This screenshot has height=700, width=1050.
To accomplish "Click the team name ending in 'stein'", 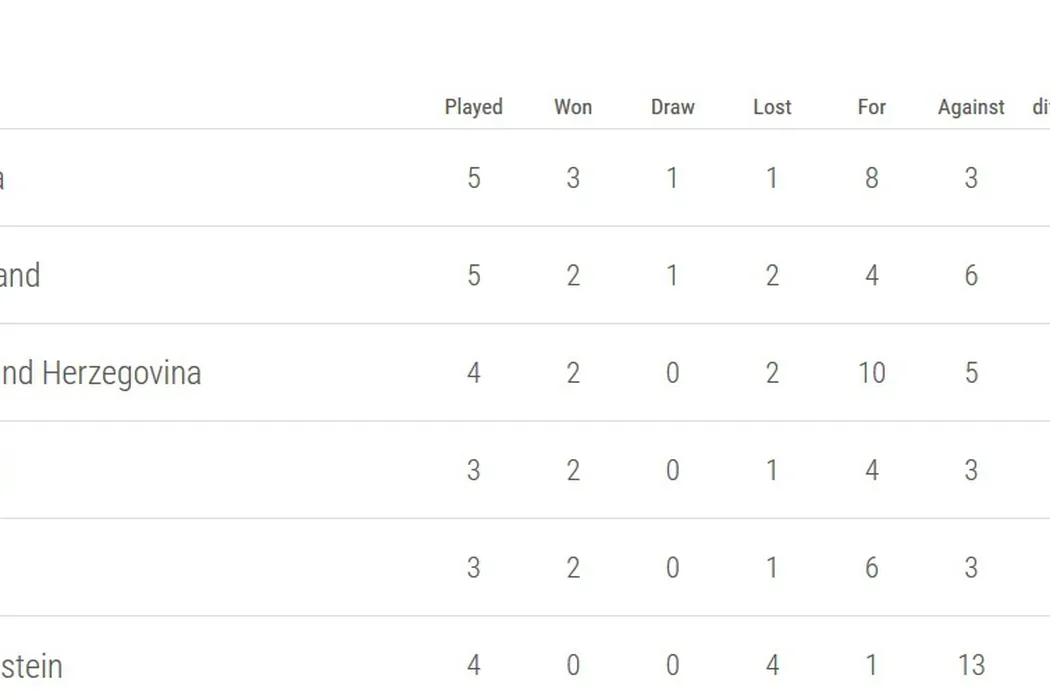I will [30, 666].
